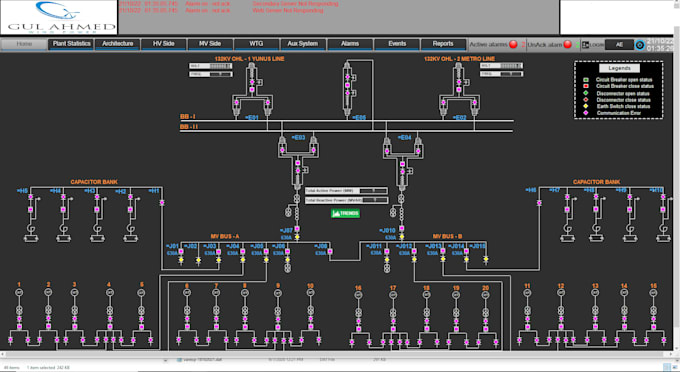Click the MV BUS - B label
The height and width of the screenshot is (372, 680).
point(448,236)
